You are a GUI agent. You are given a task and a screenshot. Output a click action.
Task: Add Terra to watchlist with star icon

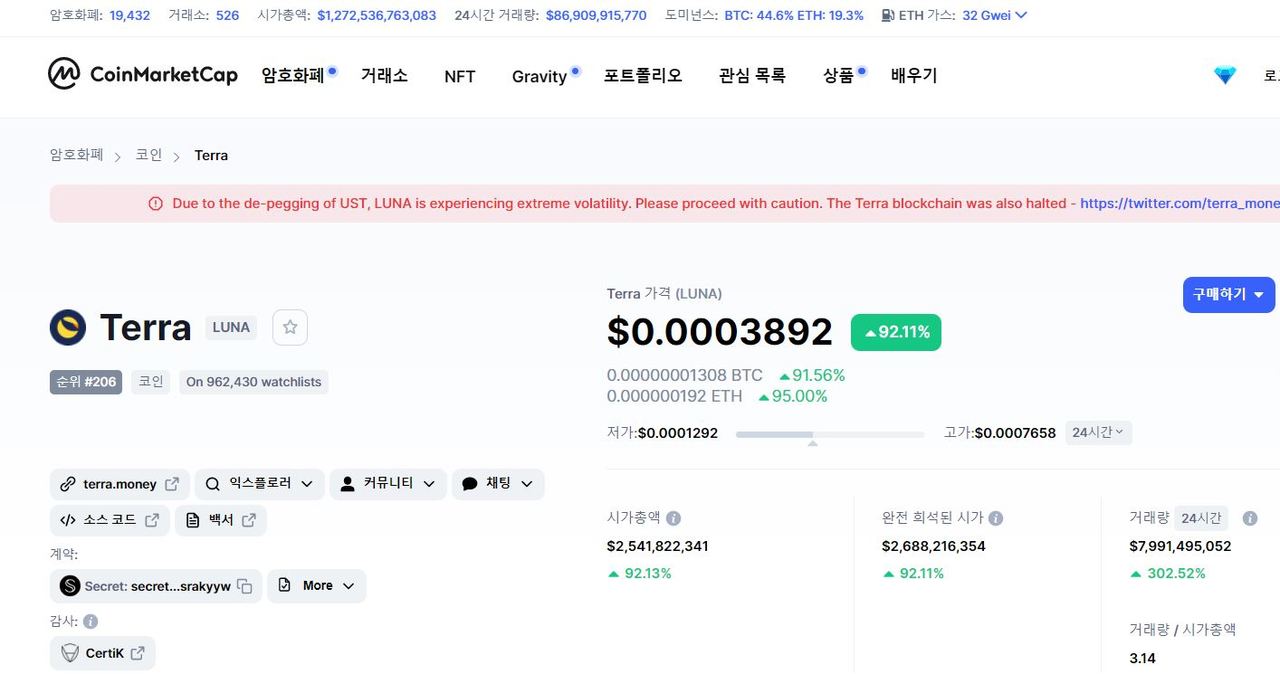point(290,327)
